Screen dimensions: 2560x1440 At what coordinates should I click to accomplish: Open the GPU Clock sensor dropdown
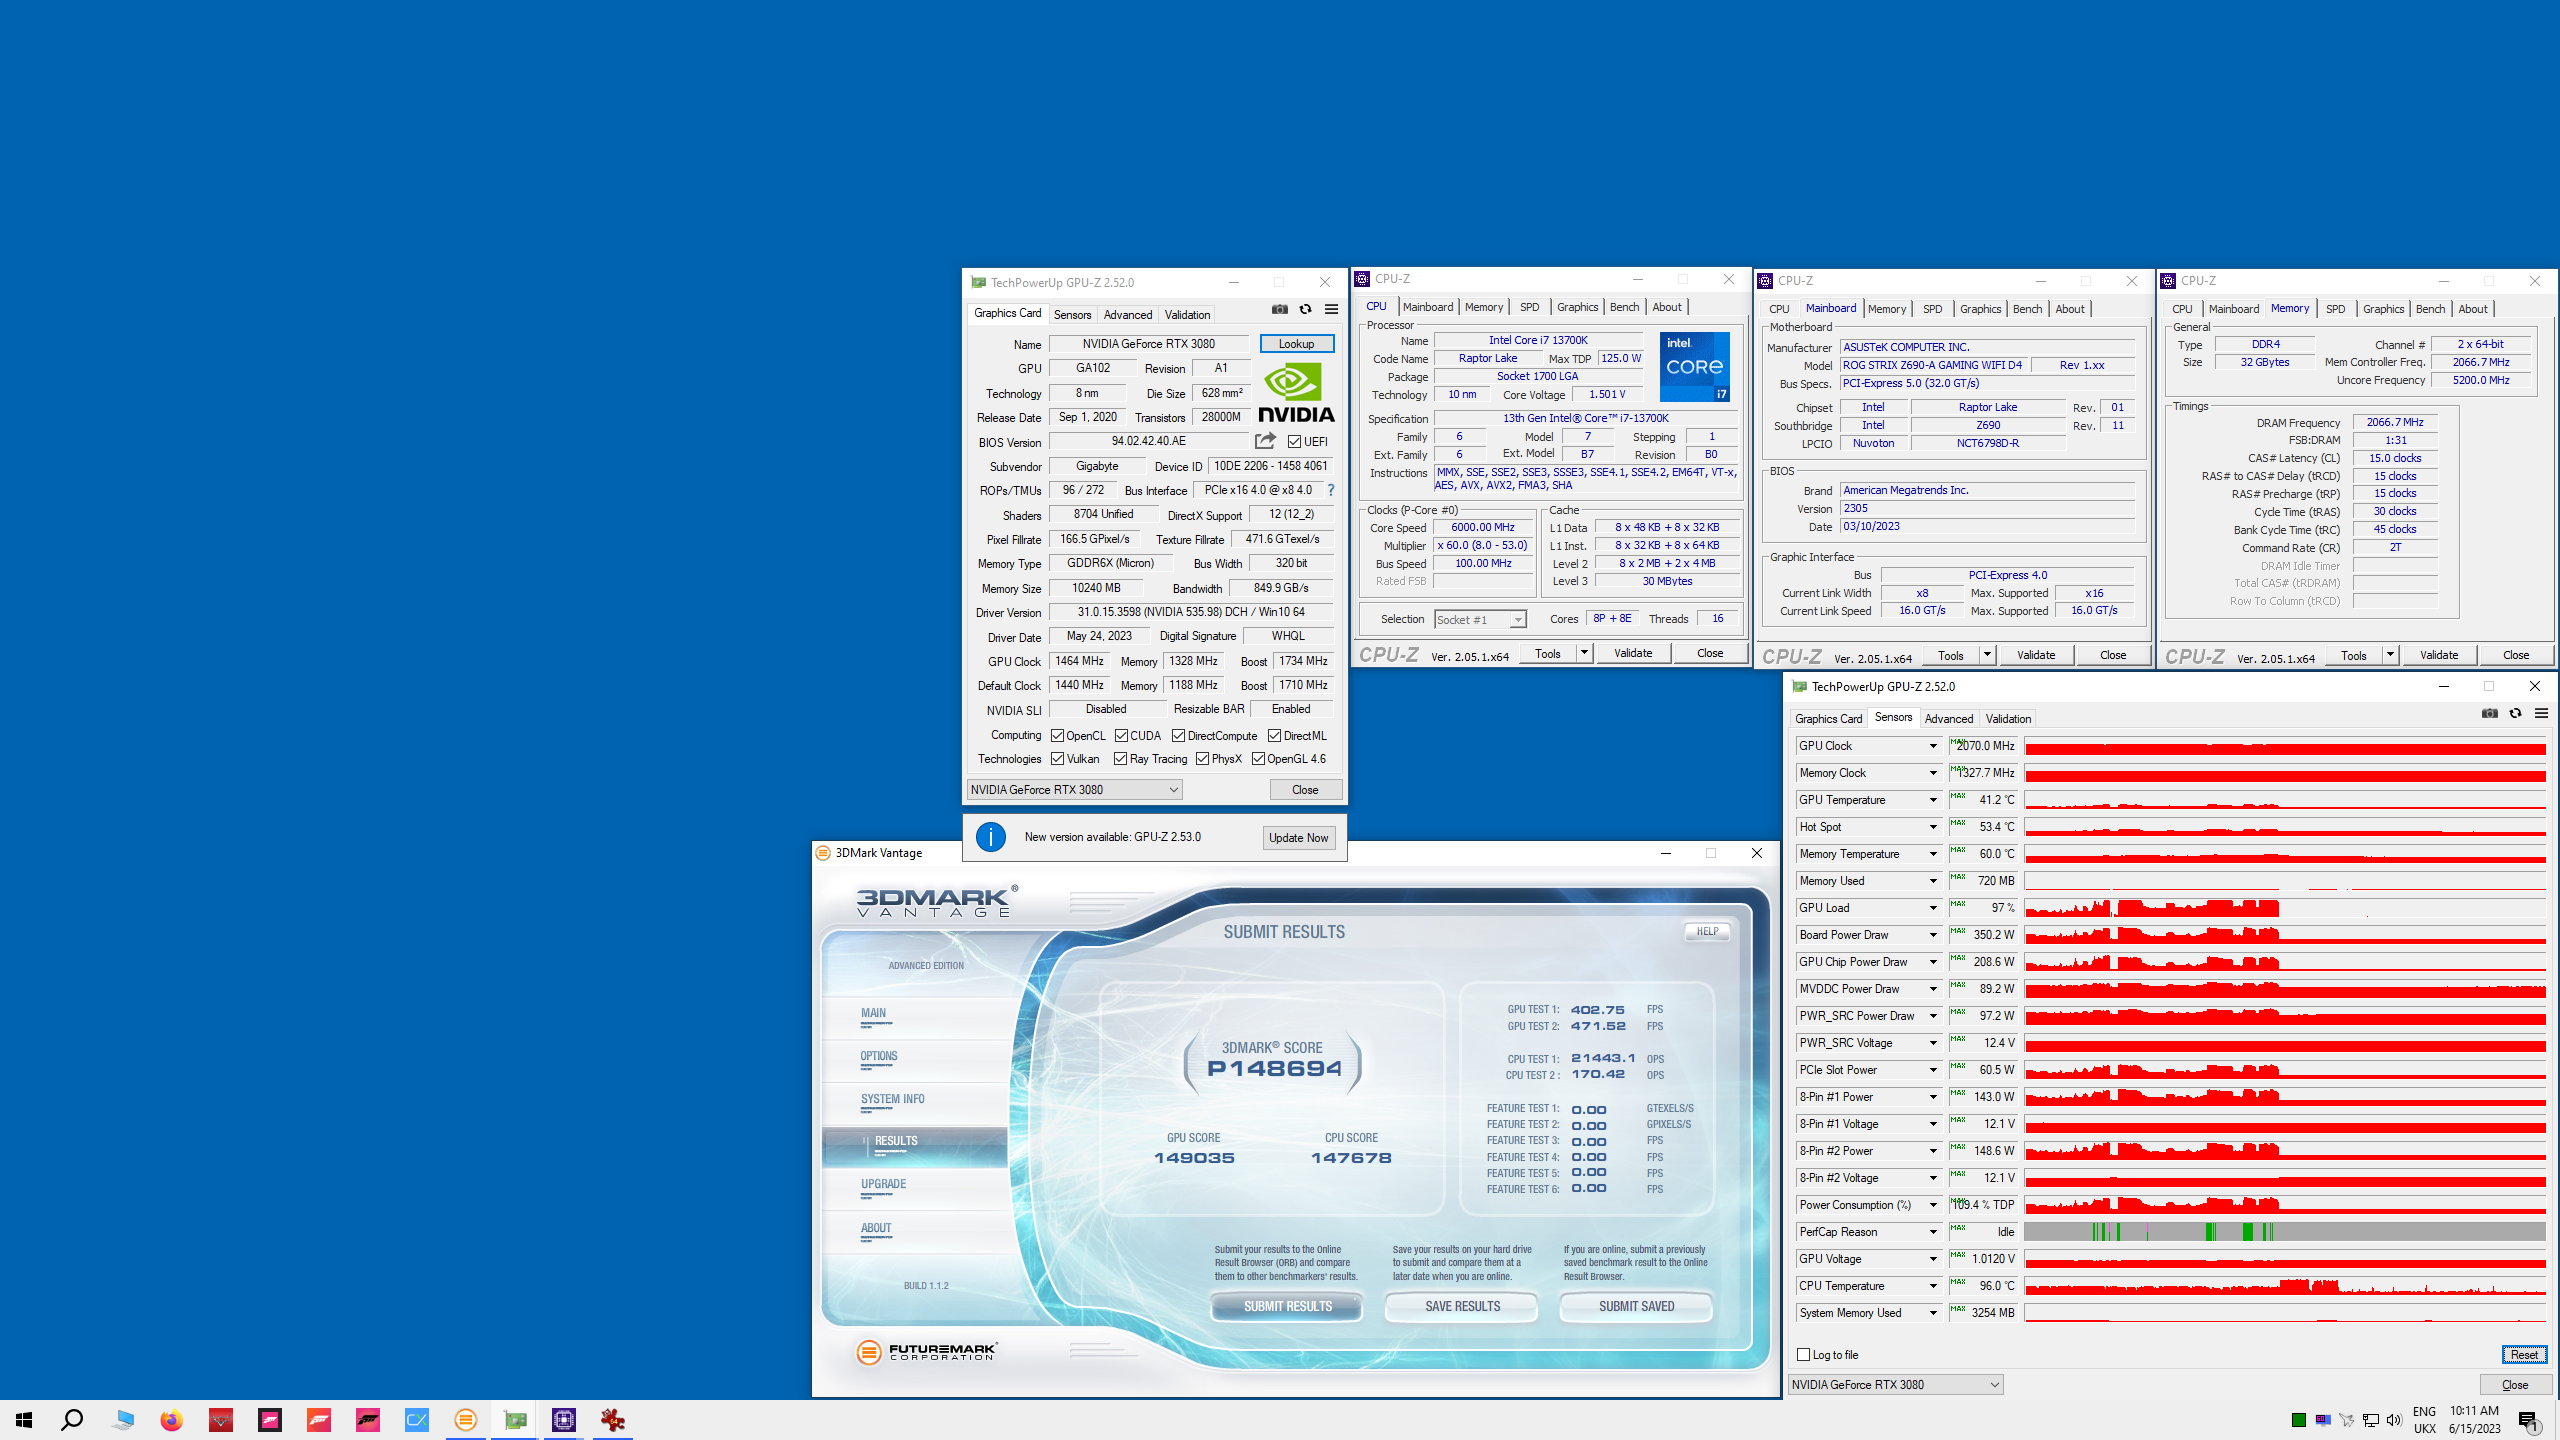click(x=1932, y=746)
